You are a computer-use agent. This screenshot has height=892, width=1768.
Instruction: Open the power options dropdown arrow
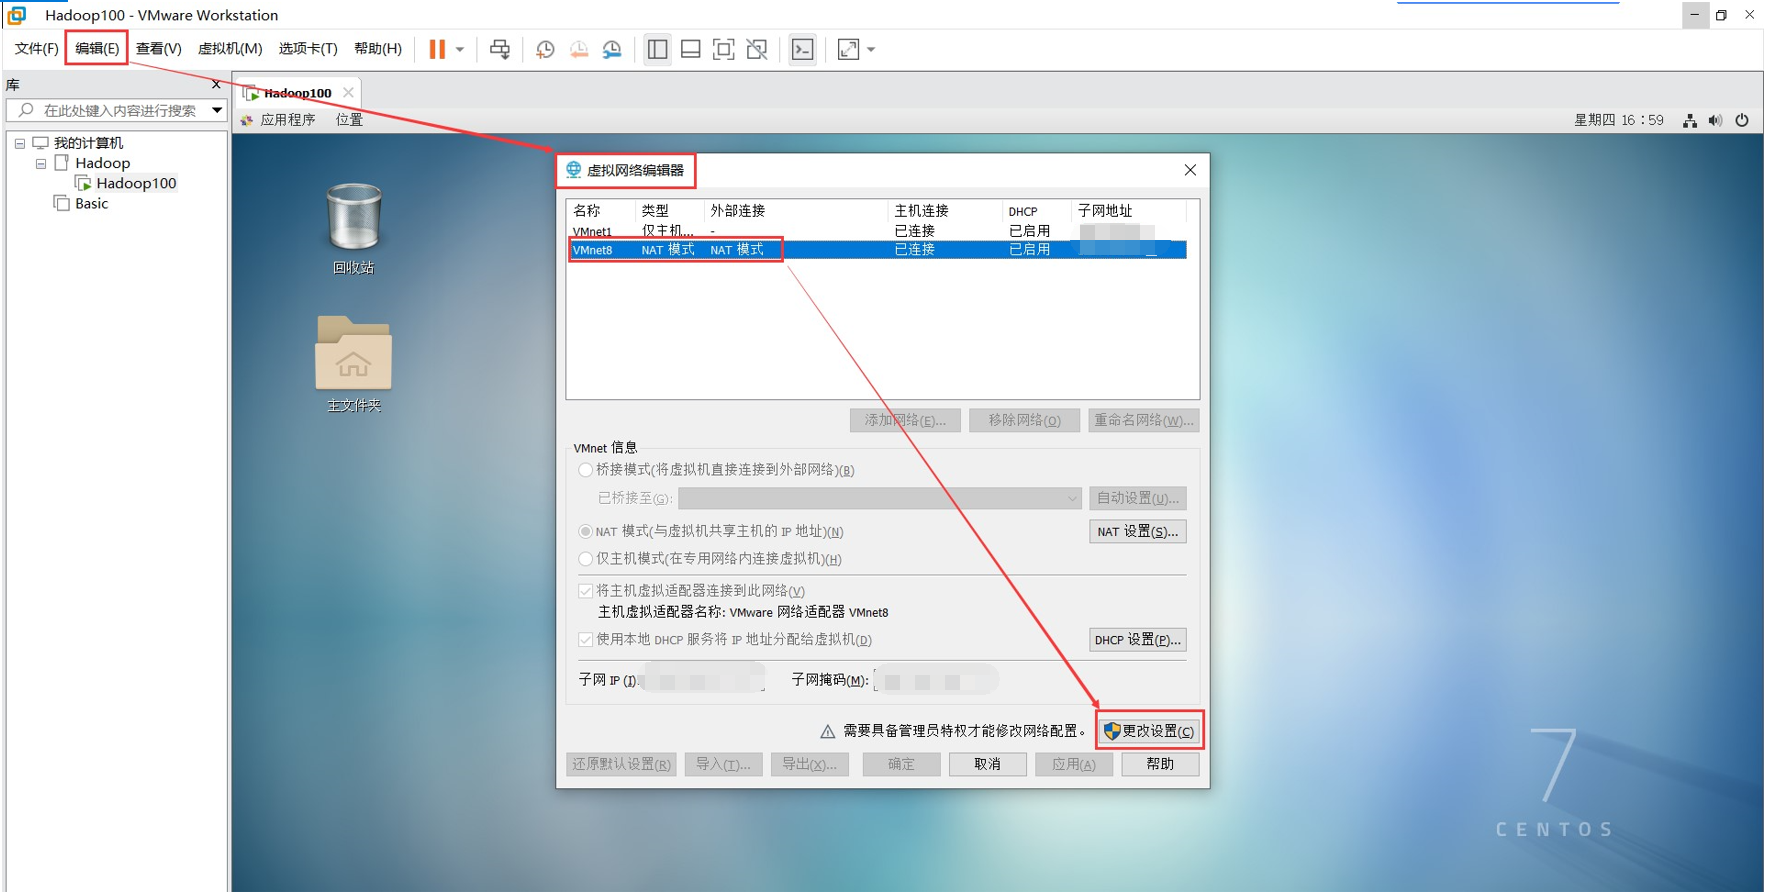[x=460, y=49]
